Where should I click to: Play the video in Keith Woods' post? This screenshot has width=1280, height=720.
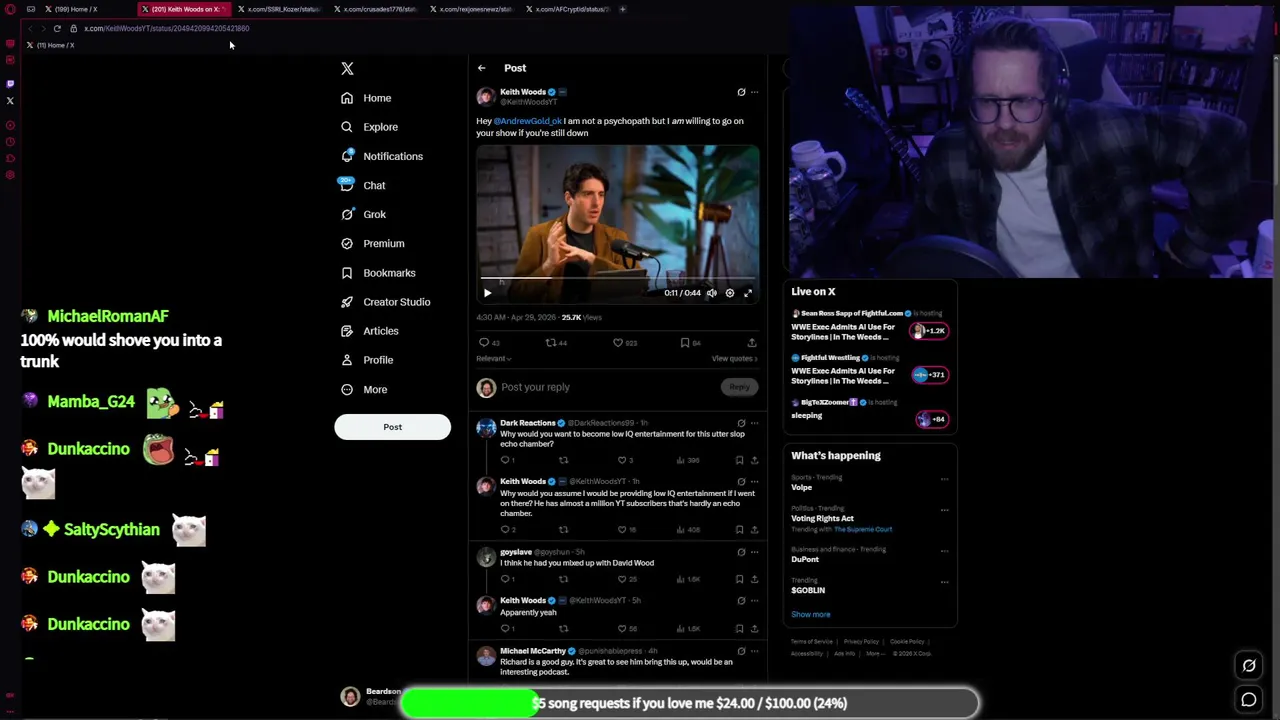[x=487, y=293]
